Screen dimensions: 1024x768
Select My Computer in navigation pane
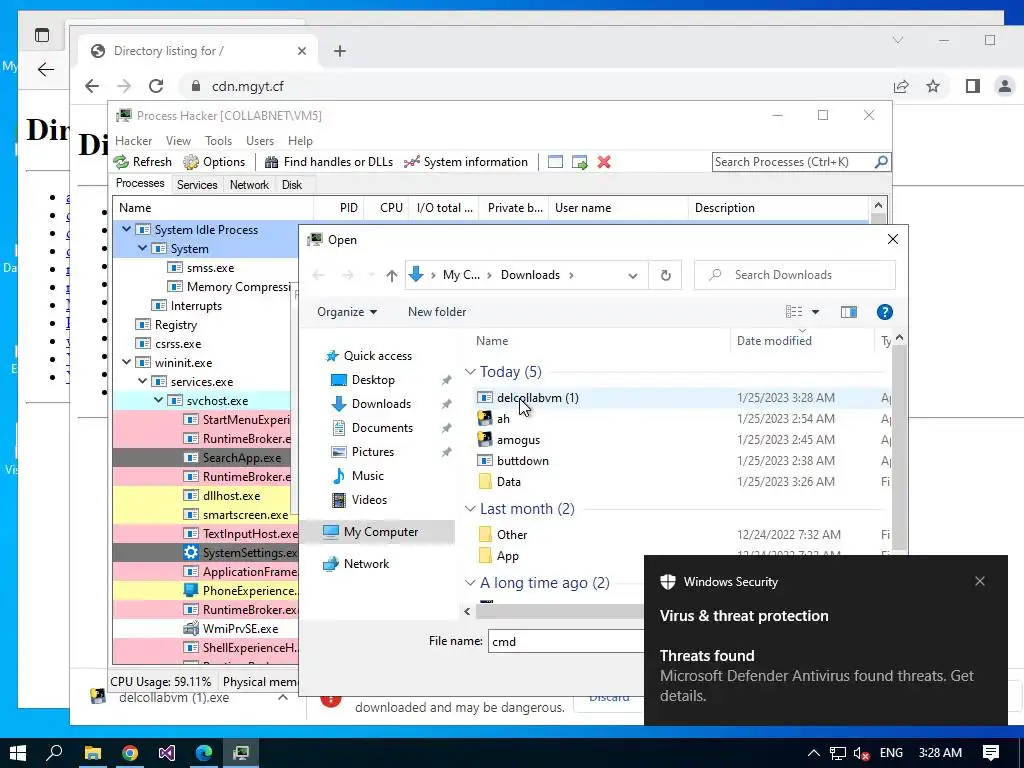coord(381,532)
